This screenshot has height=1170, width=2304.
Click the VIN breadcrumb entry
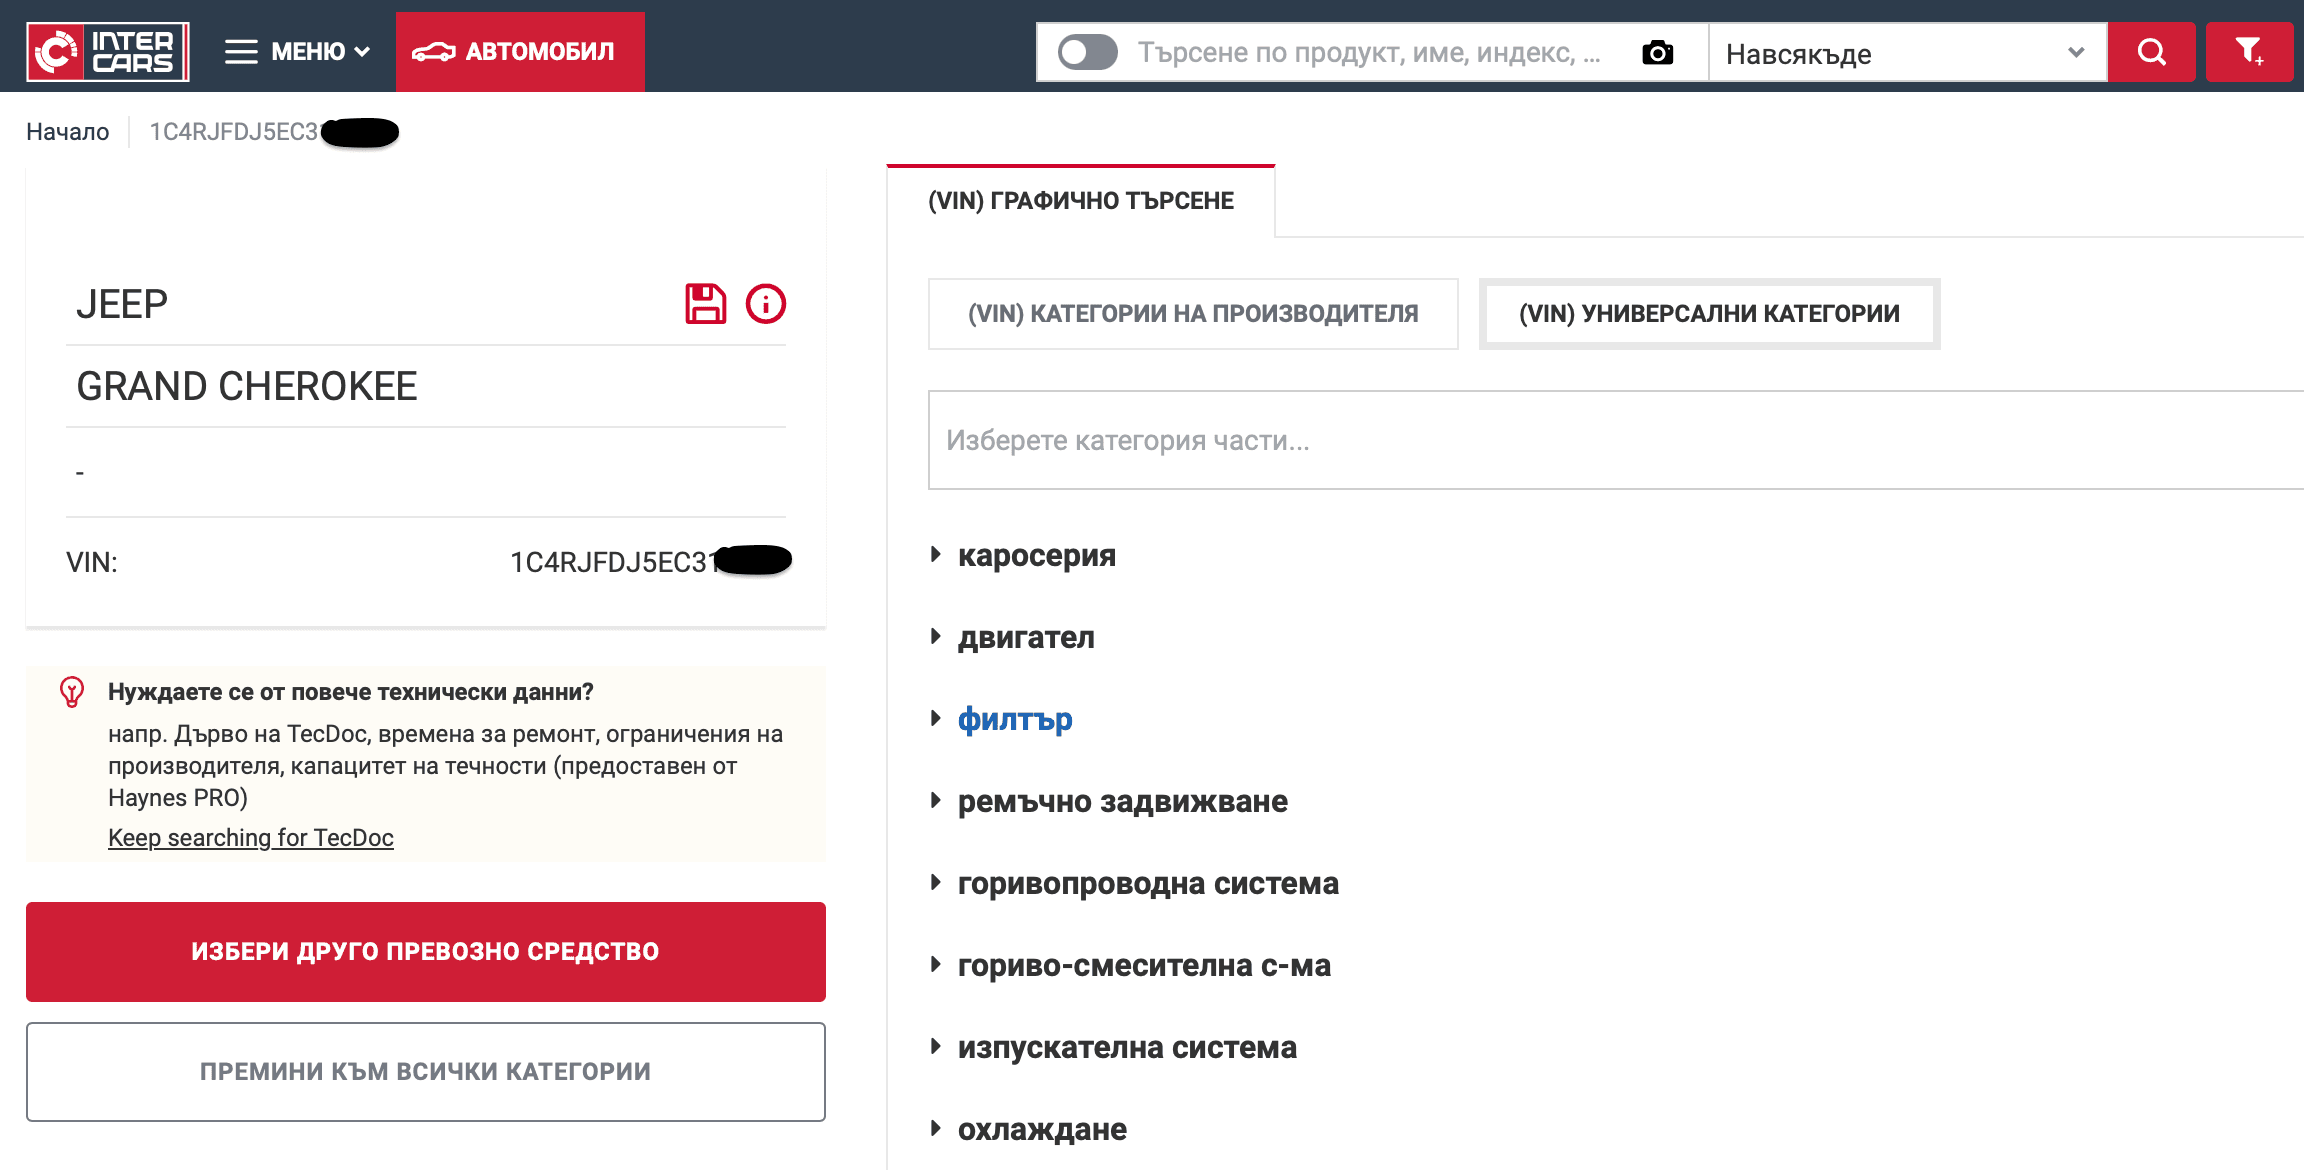(274, 132)
